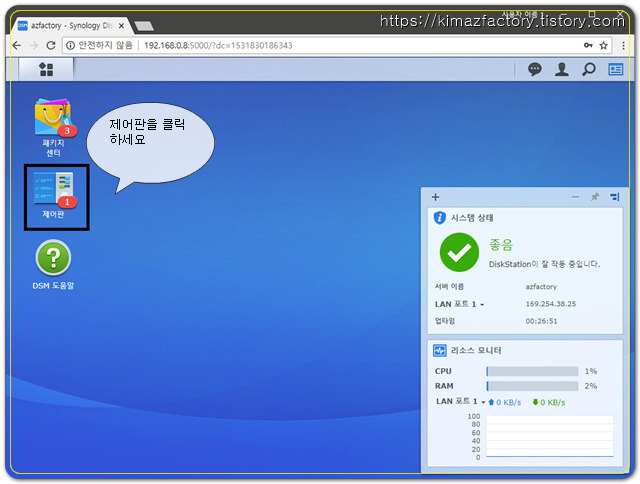Click the 업타임 label
The height and width of the screenshot is (484, 640).
click(445, 321)
